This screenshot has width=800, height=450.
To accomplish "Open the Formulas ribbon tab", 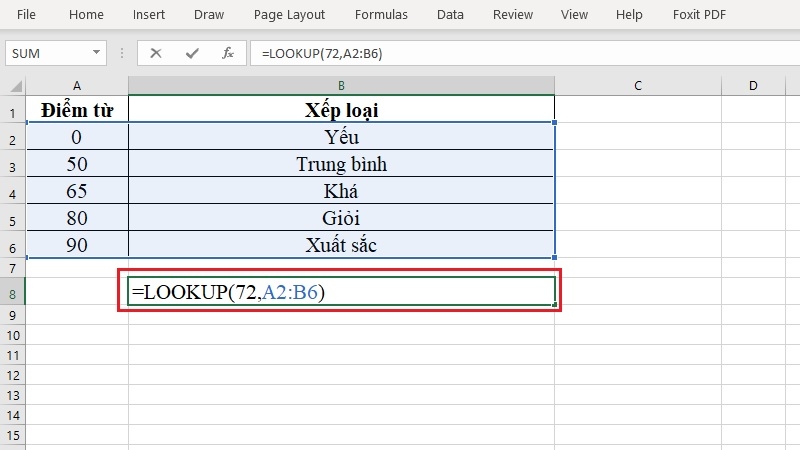I will (381, 15).
